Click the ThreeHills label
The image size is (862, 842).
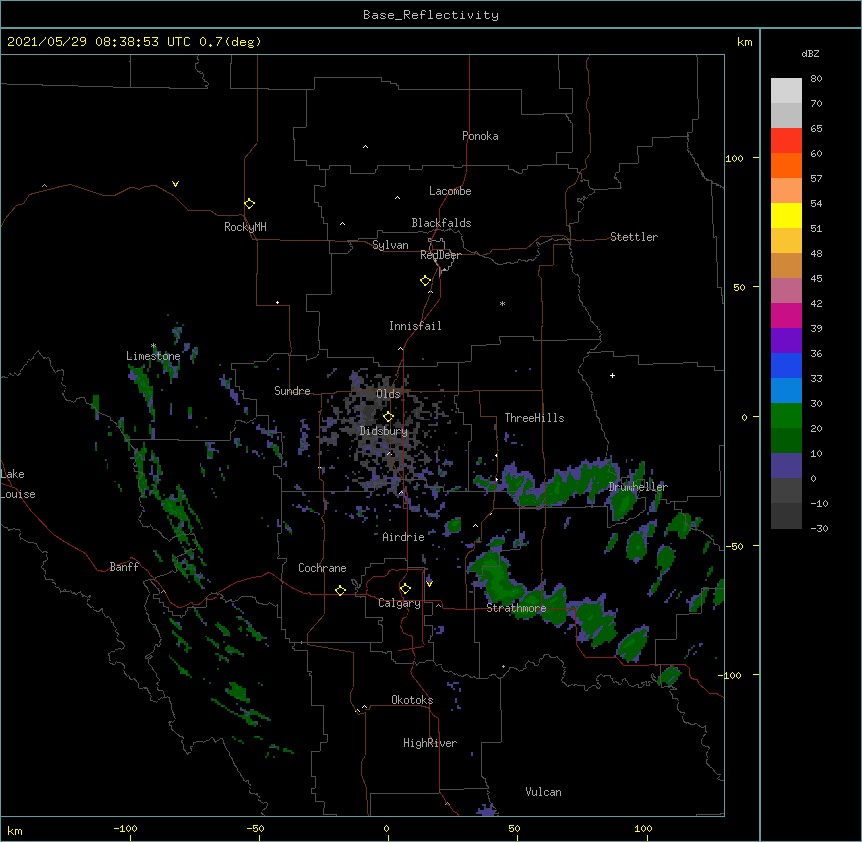point(534,418)
